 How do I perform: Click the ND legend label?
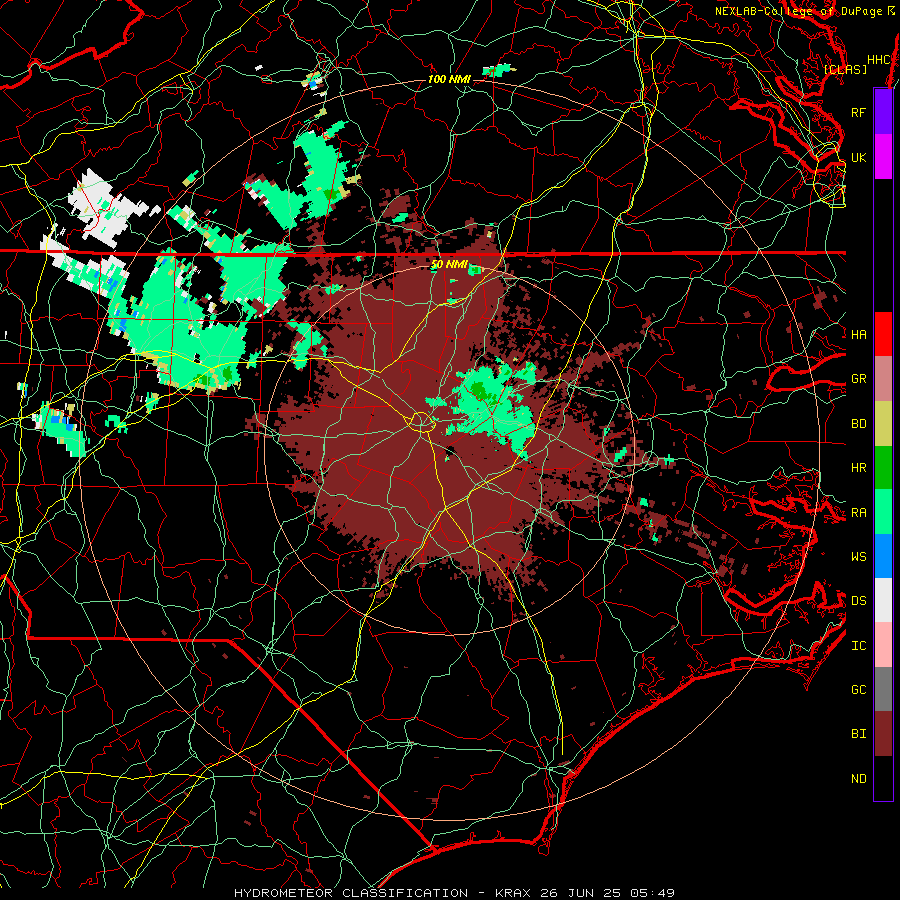858,779
